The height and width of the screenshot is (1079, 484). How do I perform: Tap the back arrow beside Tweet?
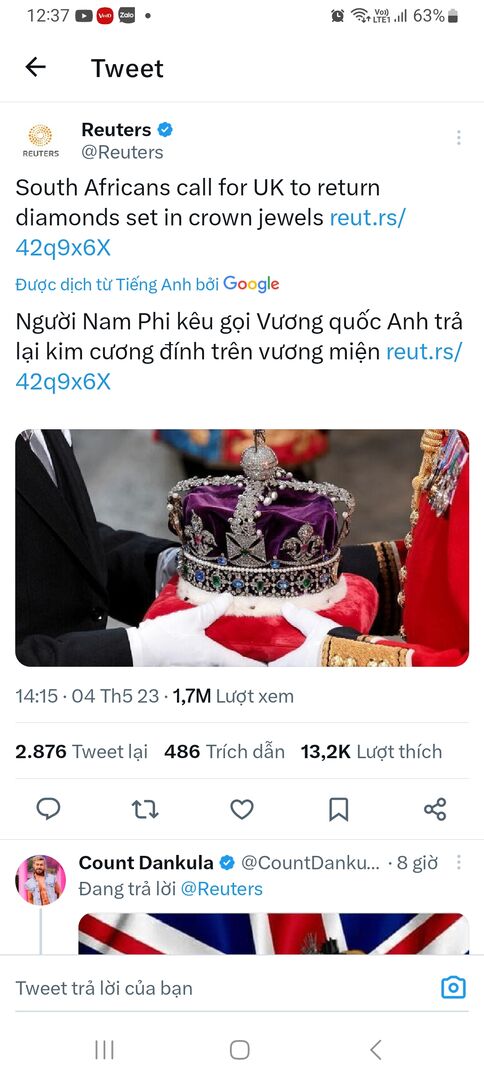35,67
